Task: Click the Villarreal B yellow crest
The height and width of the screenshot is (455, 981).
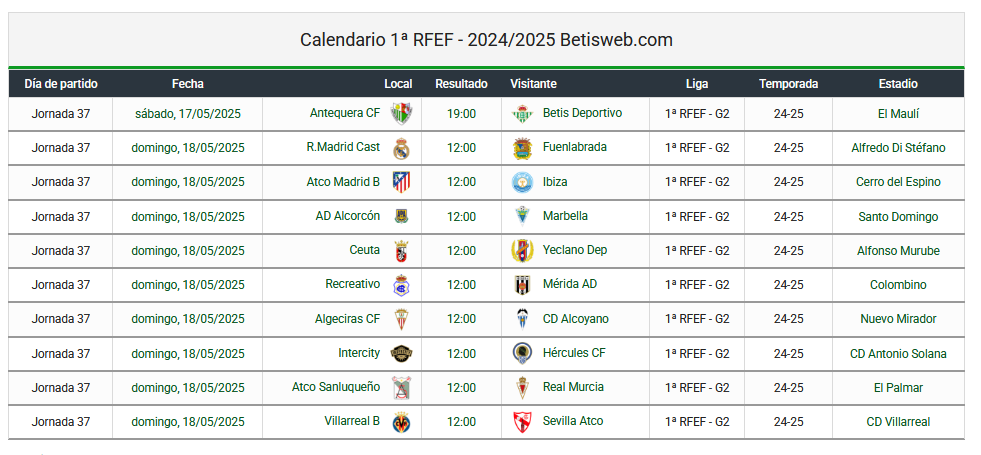Action: (401, 422)
